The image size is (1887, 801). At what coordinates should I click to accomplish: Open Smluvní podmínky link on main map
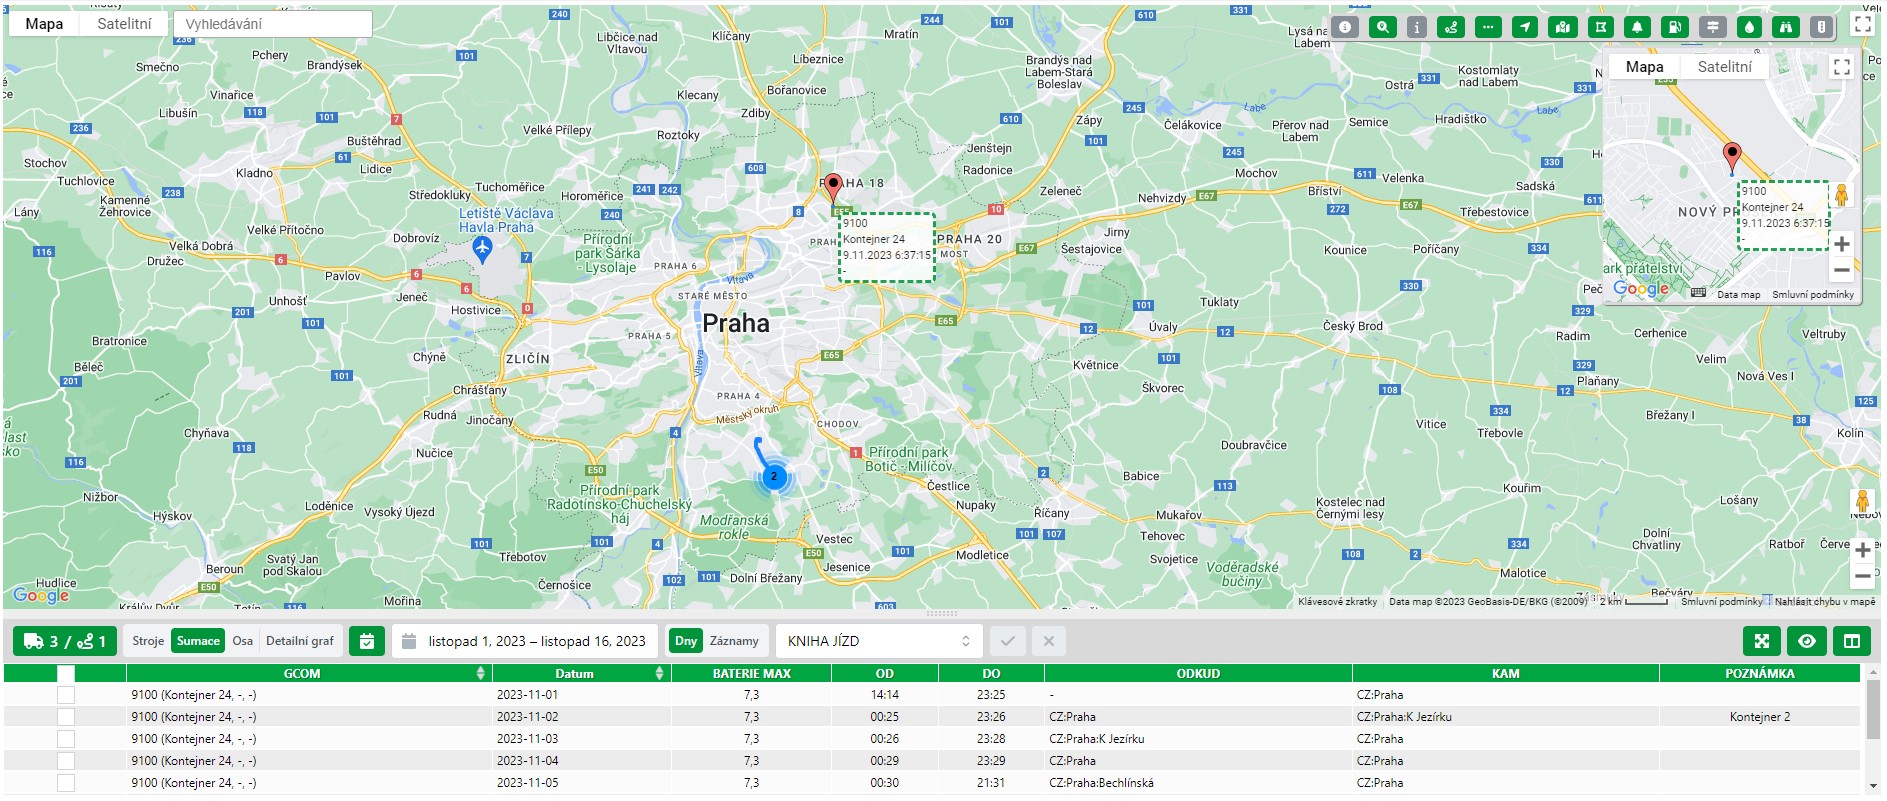click(1721, 602)
